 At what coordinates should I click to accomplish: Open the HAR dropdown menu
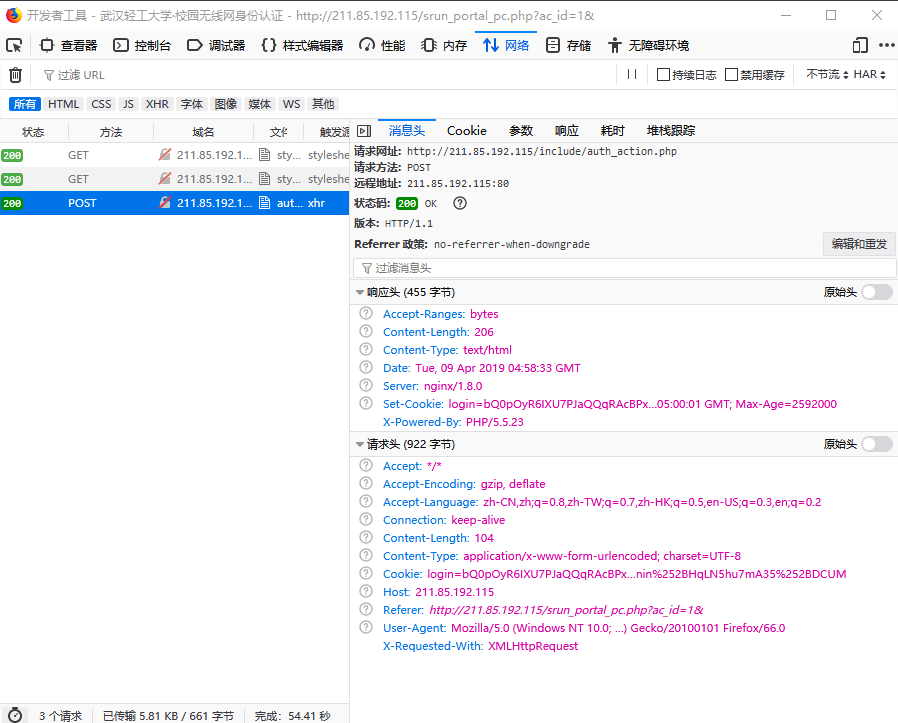(x=869, y=75)
